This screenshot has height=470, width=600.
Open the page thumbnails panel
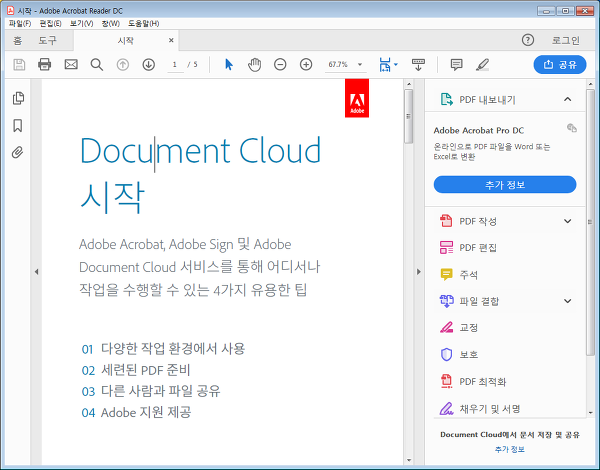[18, 98]
